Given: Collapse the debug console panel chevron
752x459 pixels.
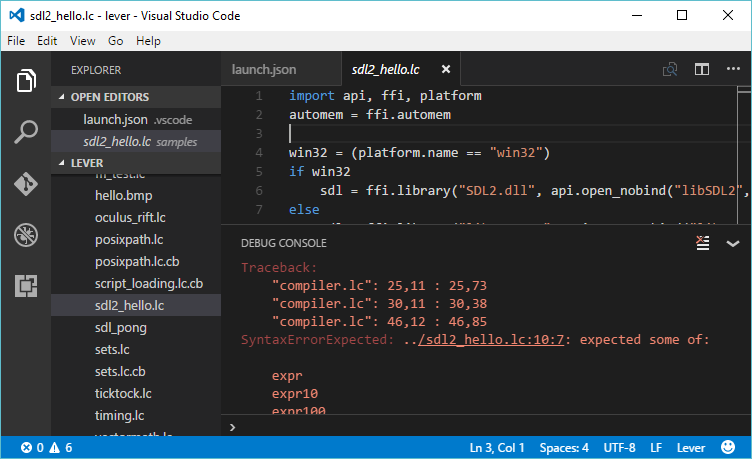Looking at the screenshot, I should 732,243.
